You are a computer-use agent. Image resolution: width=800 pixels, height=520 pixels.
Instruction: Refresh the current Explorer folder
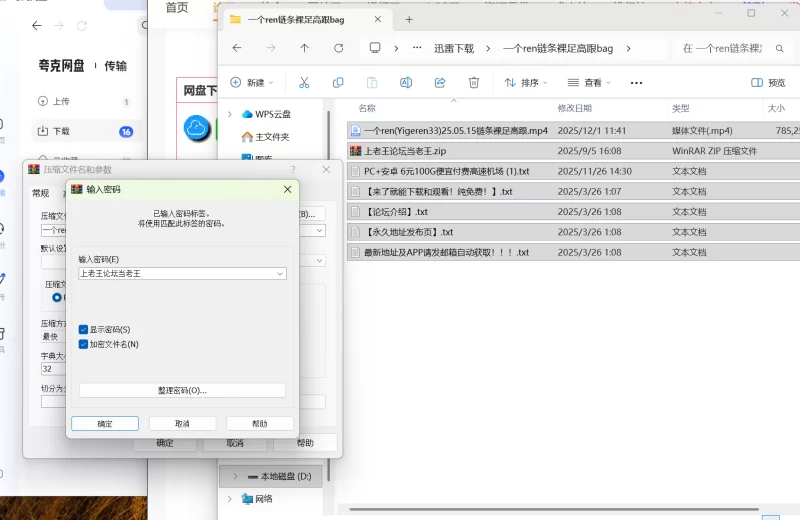point(339,48)
